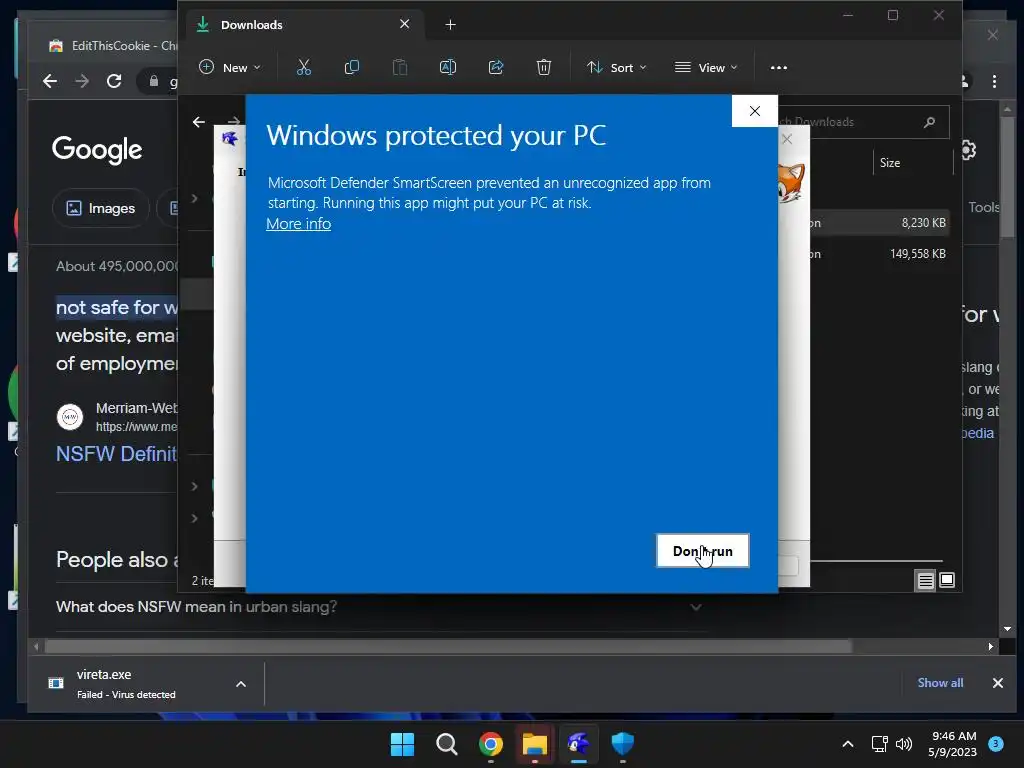Select the file row sized 8,230 KB
Image resolution: width=1024 pixels, height=768 pixels.
(x=881, y=223)
